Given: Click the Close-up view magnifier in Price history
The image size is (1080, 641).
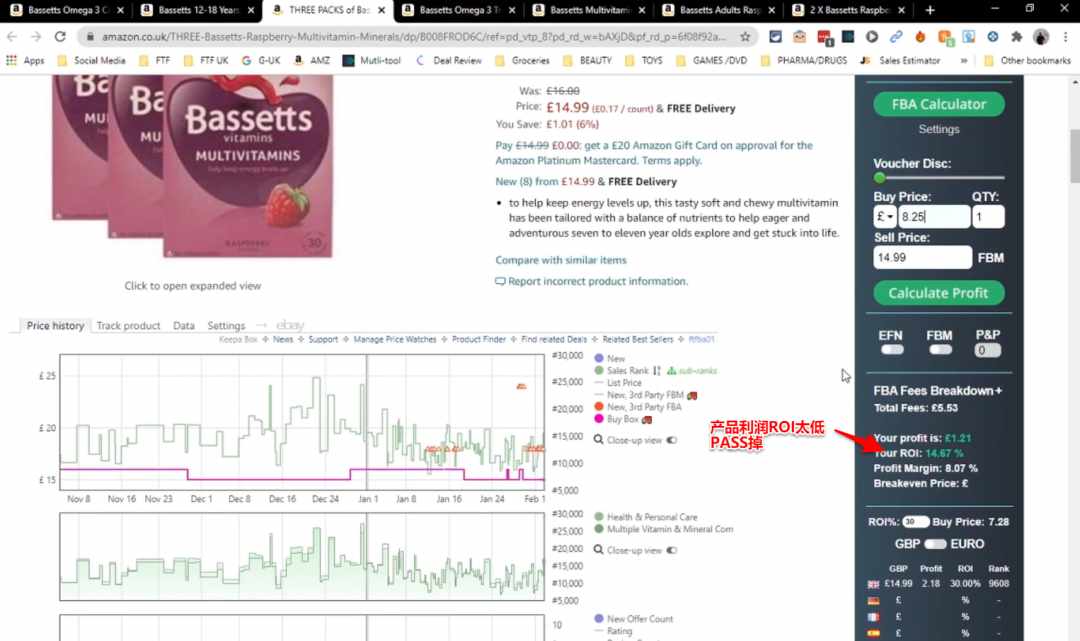Looking at the screenshot, I should (x=599, y=440).
